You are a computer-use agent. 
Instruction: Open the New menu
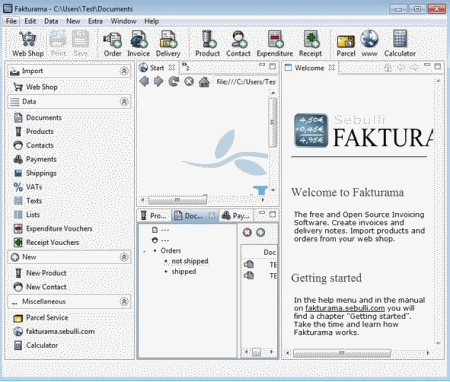pos(73,21)
